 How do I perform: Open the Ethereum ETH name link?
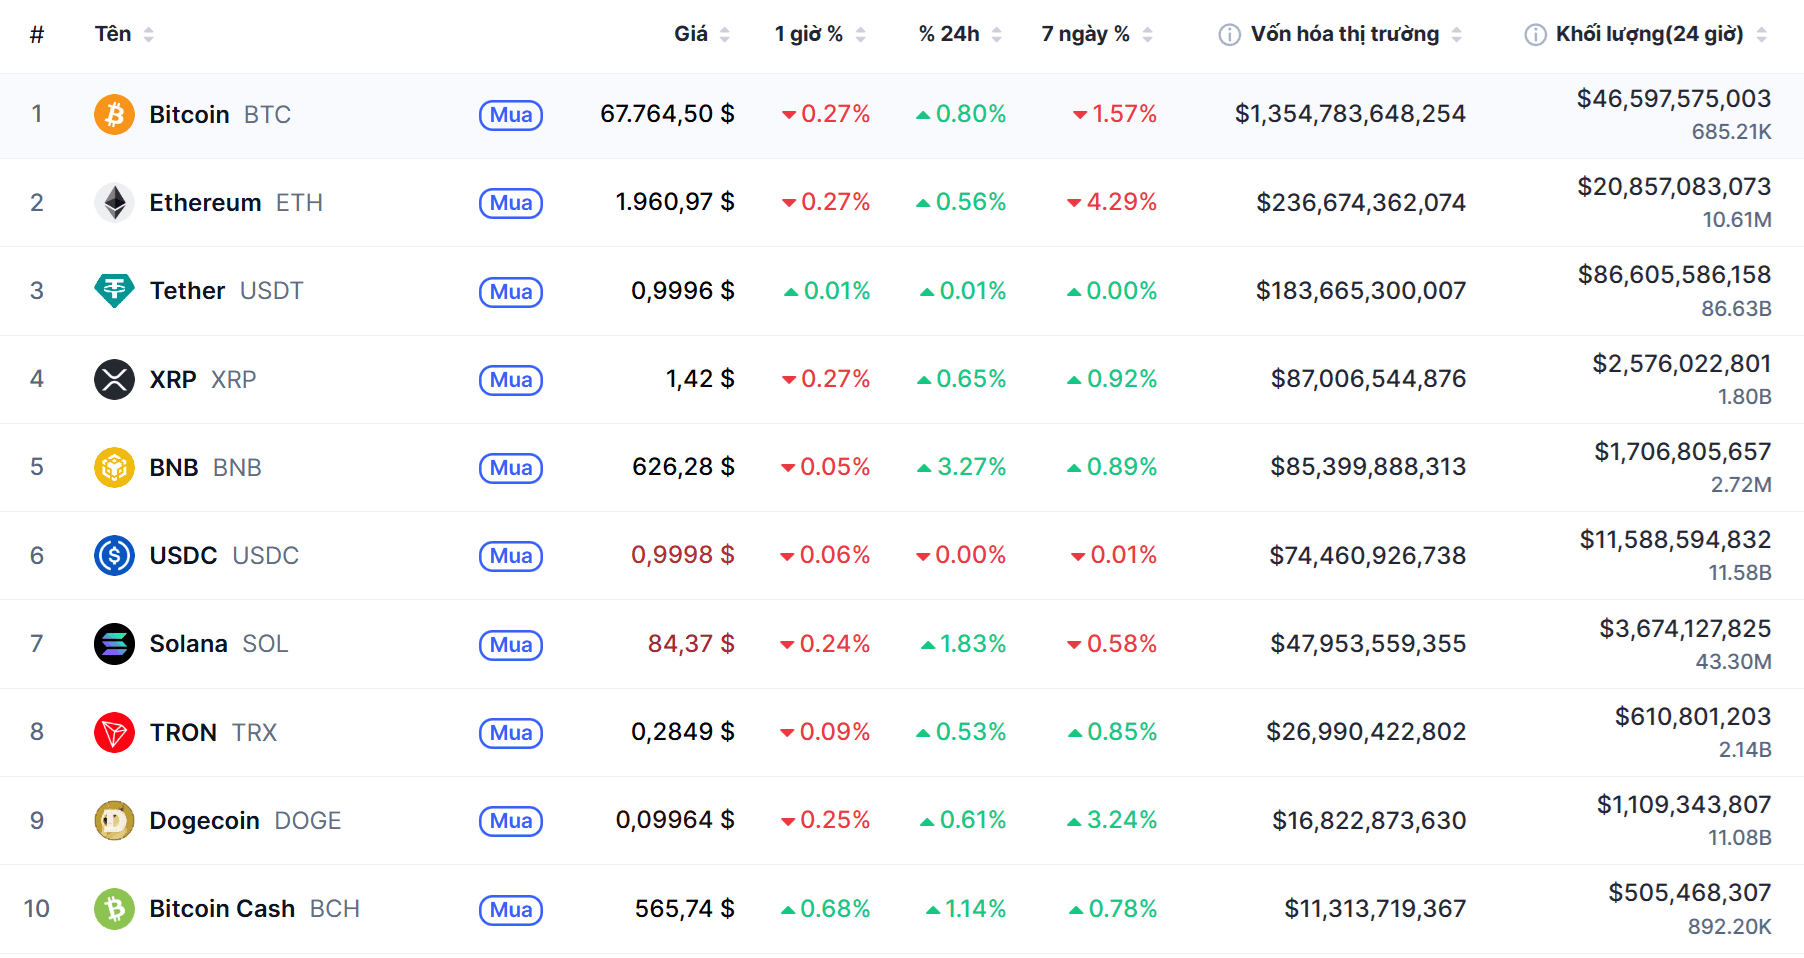(236, 203)
